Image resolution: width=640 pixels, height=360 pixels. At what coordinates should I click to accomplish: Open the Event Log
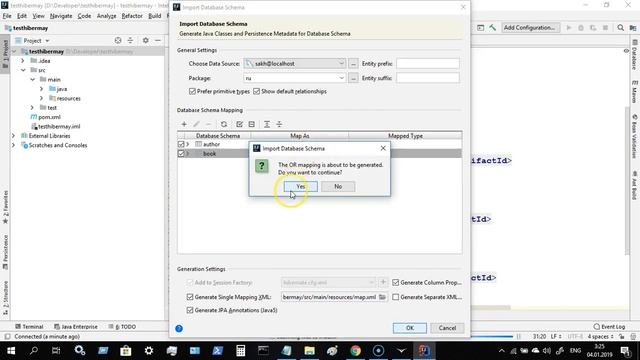click(609, 327)
